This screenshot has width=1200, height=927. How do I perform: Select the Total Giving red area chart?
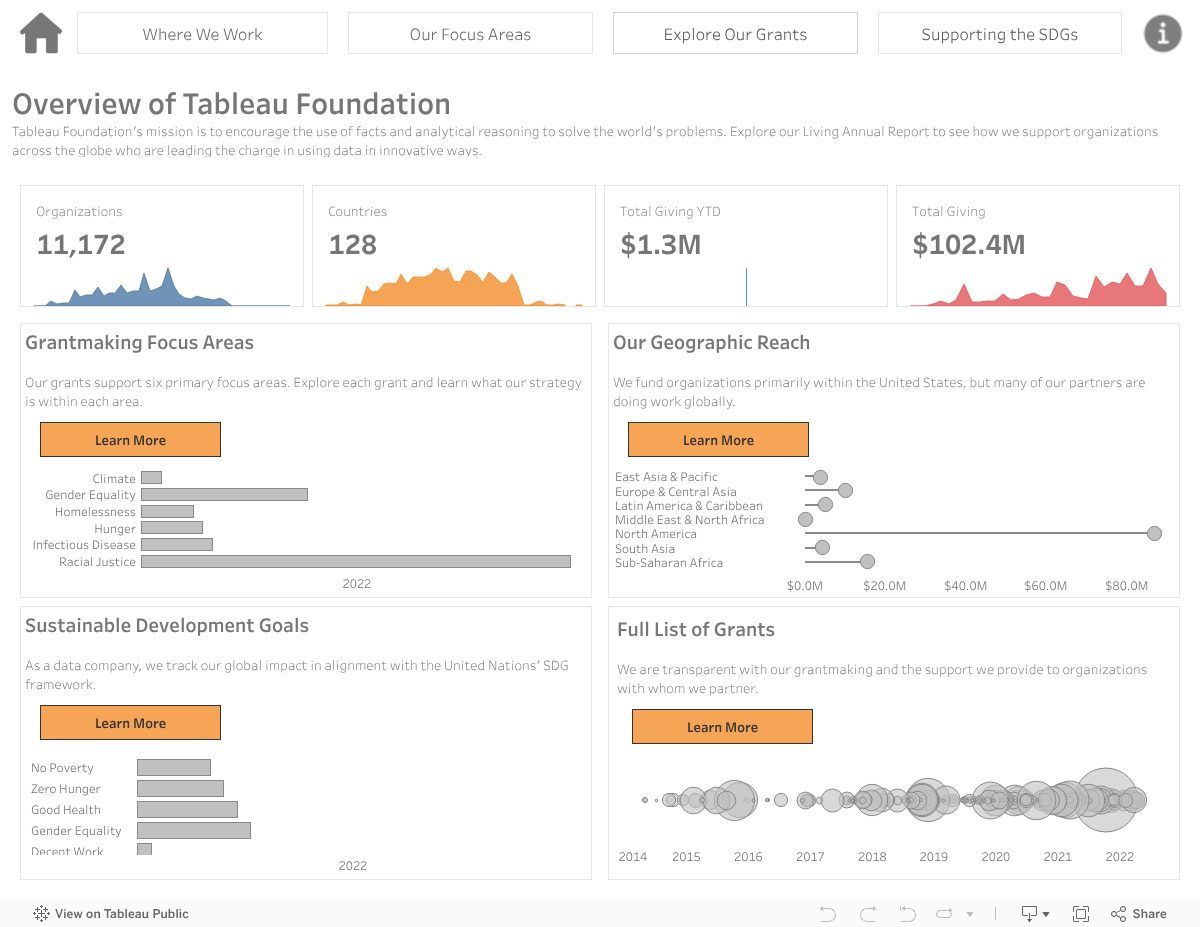(x=1038, y=287)
